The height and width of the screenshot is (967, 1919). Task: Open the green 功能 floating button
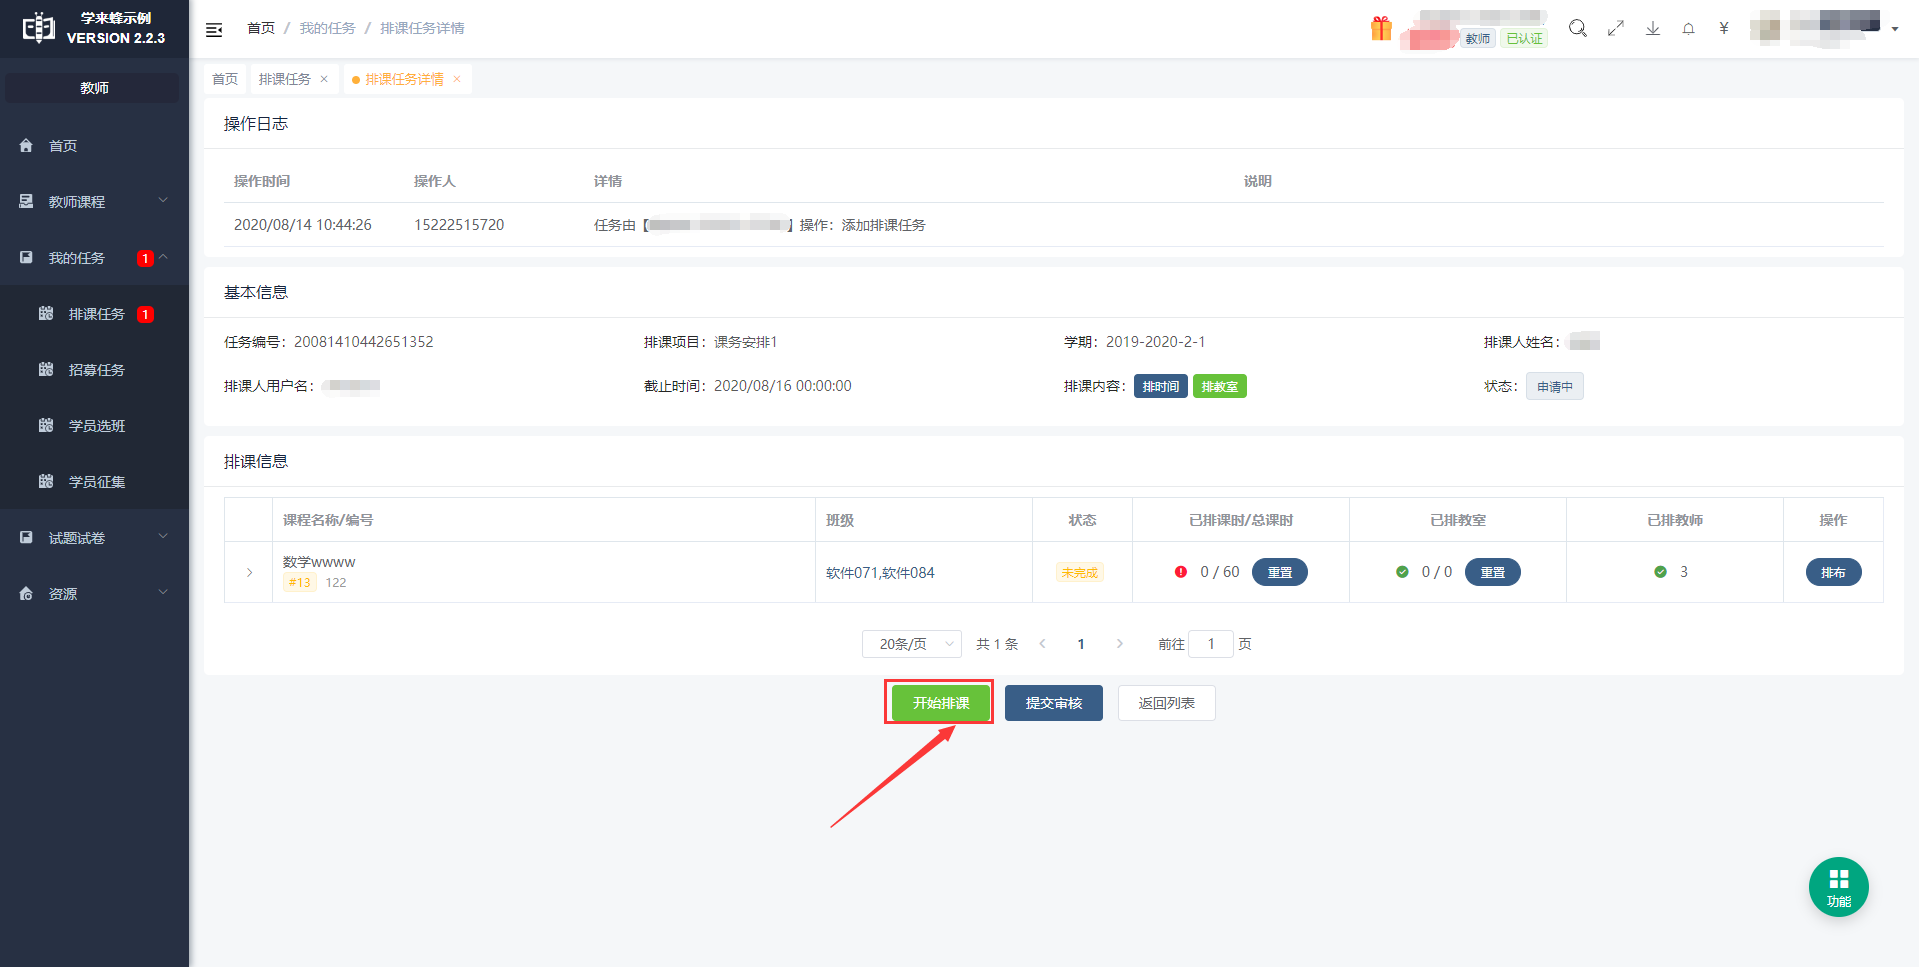[x=1838, y=886]
